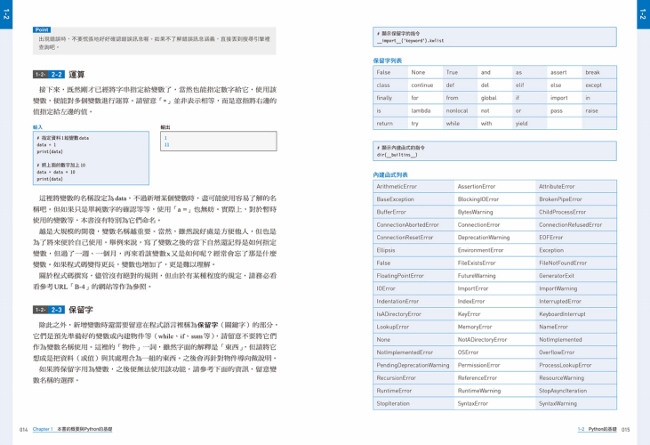Screen dimensions: 650x445
Task: Select the 'PendingDeprecationWarning' table cell
Action: pos(413,365)
